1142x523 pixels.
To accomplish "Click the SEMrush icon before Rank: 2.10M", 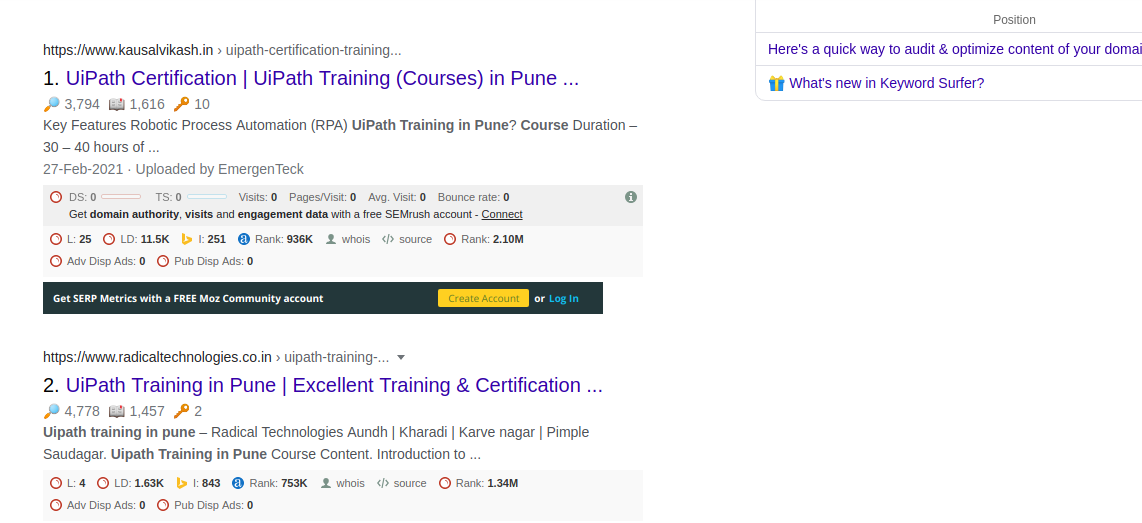I will (450, 239).
